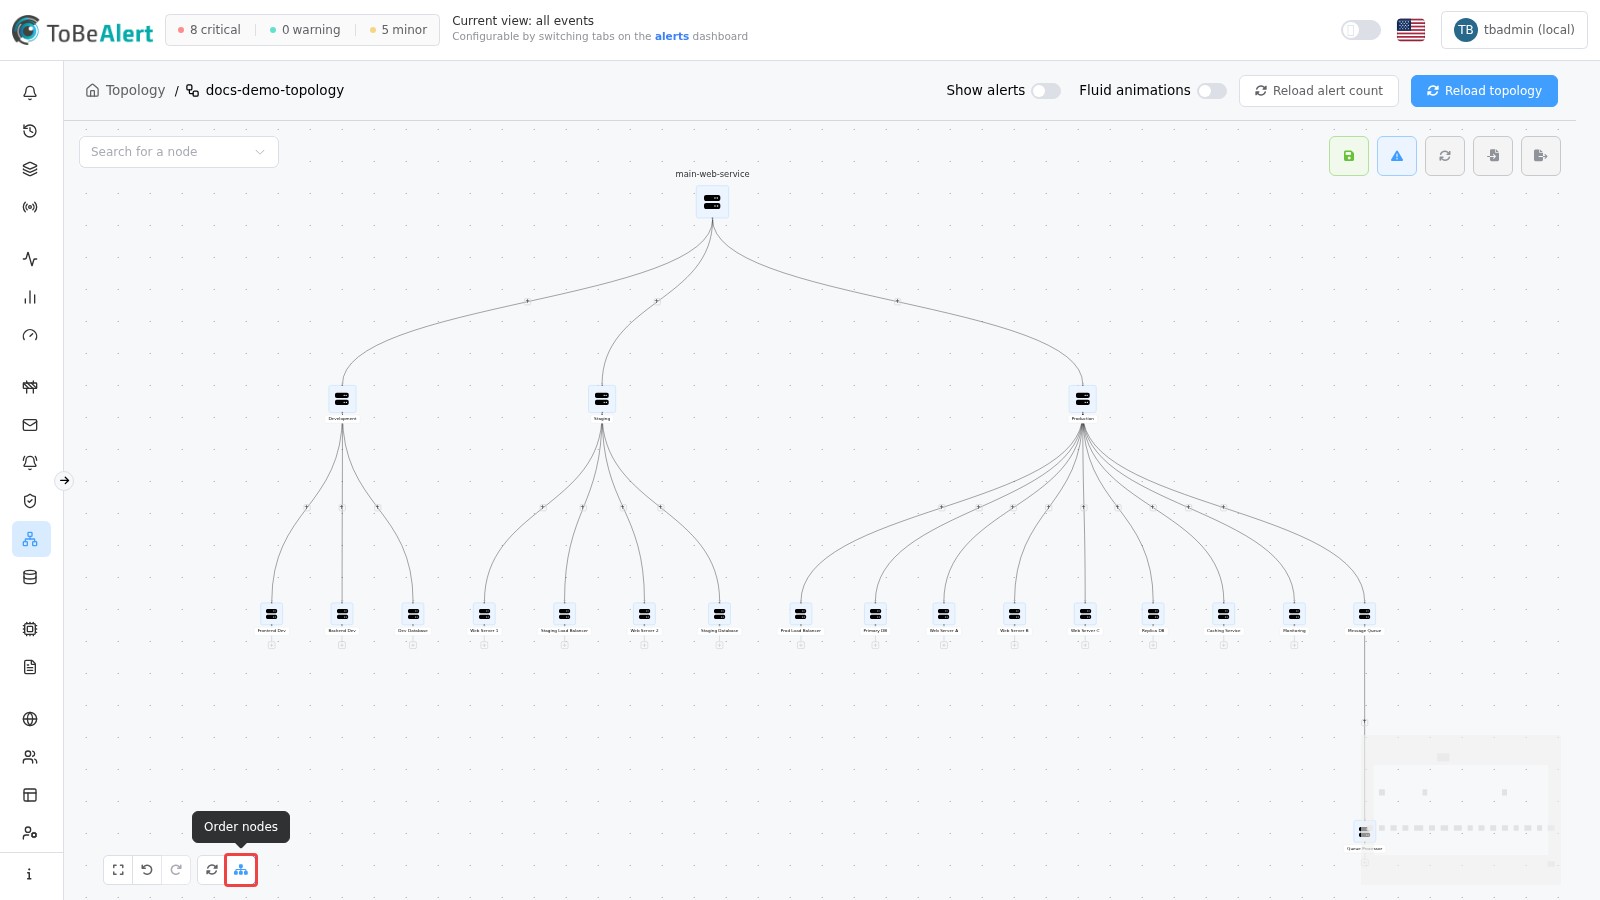Click the export file toolbar icon

coord(1541,156)
